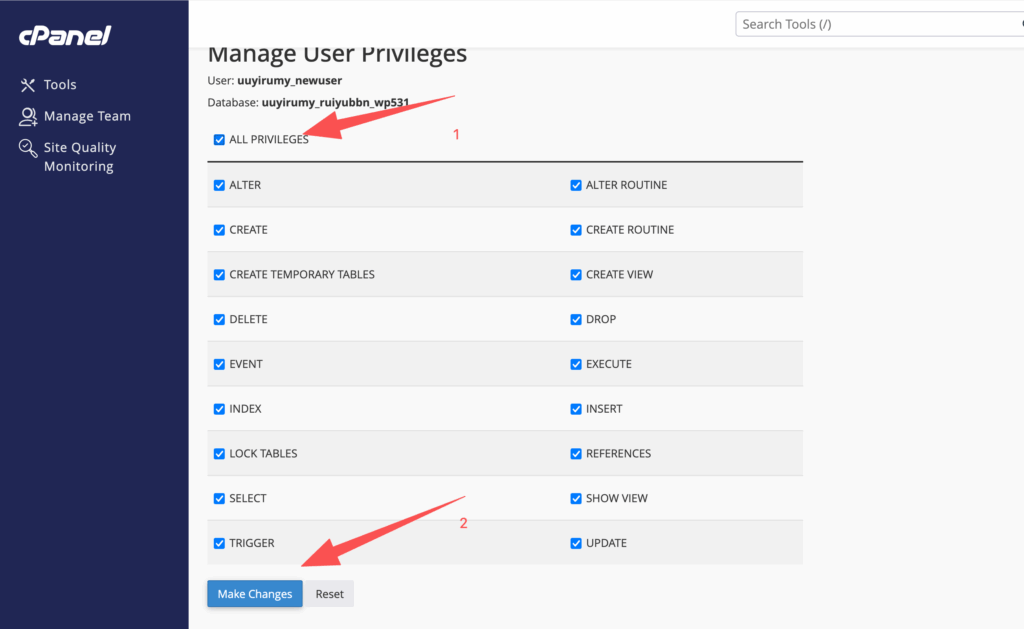Disable the TRIGGER privilege

point(219,544)
